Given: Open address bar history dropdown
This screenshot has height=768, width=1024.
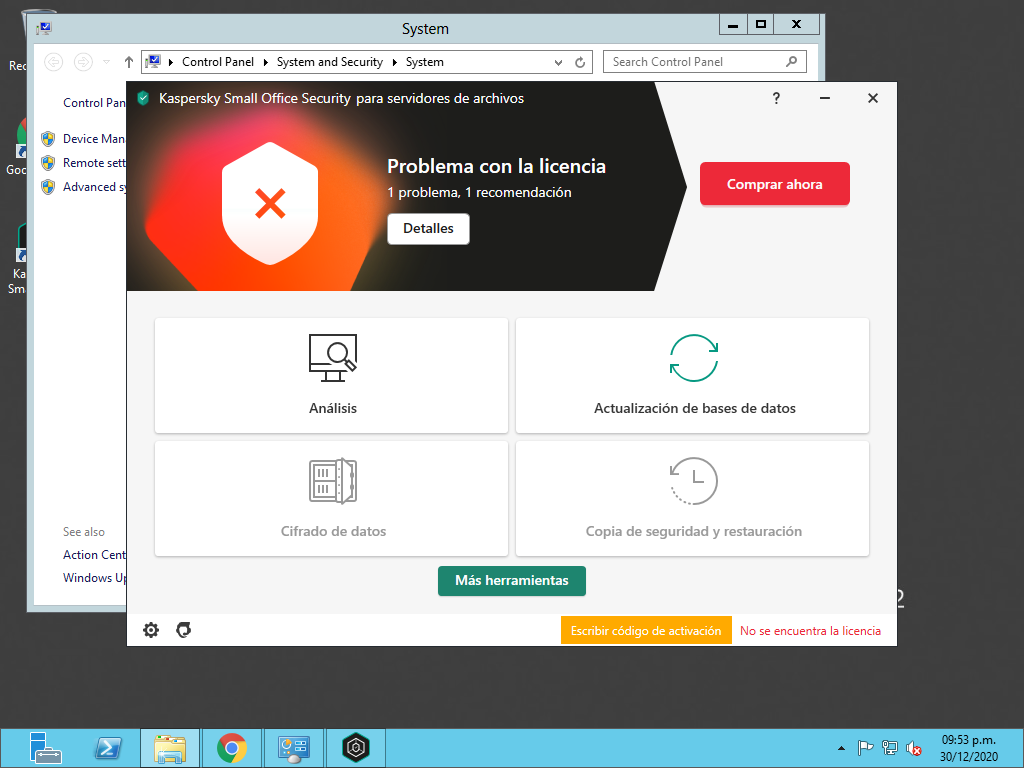Looking at the screenshot, I should coord(558,63).
